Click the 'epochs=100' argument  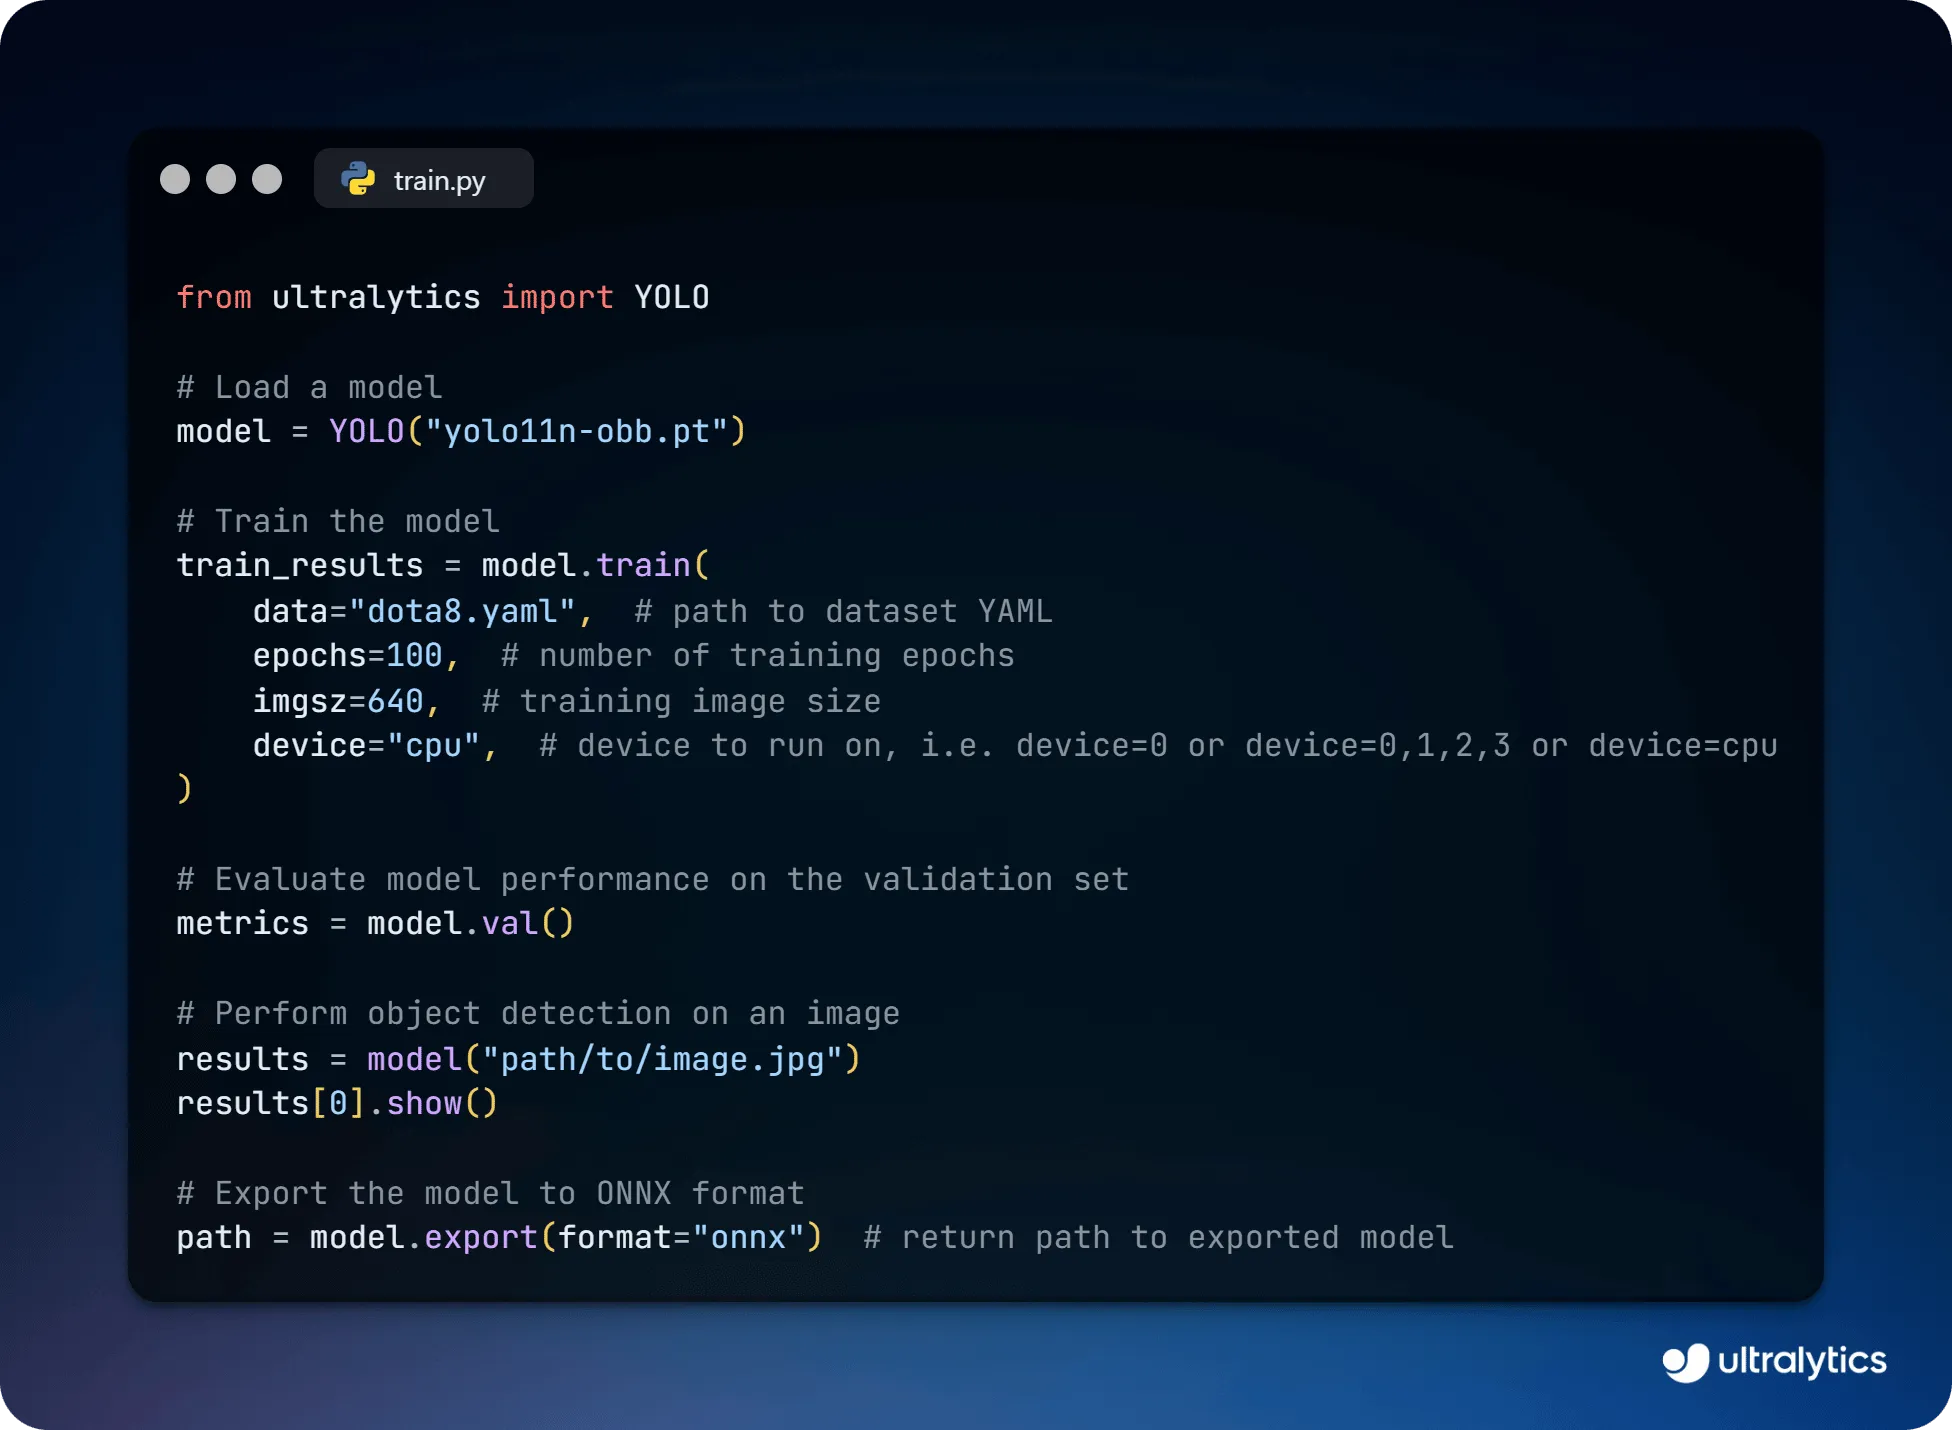pyautogui.click(x=347, y=655)
